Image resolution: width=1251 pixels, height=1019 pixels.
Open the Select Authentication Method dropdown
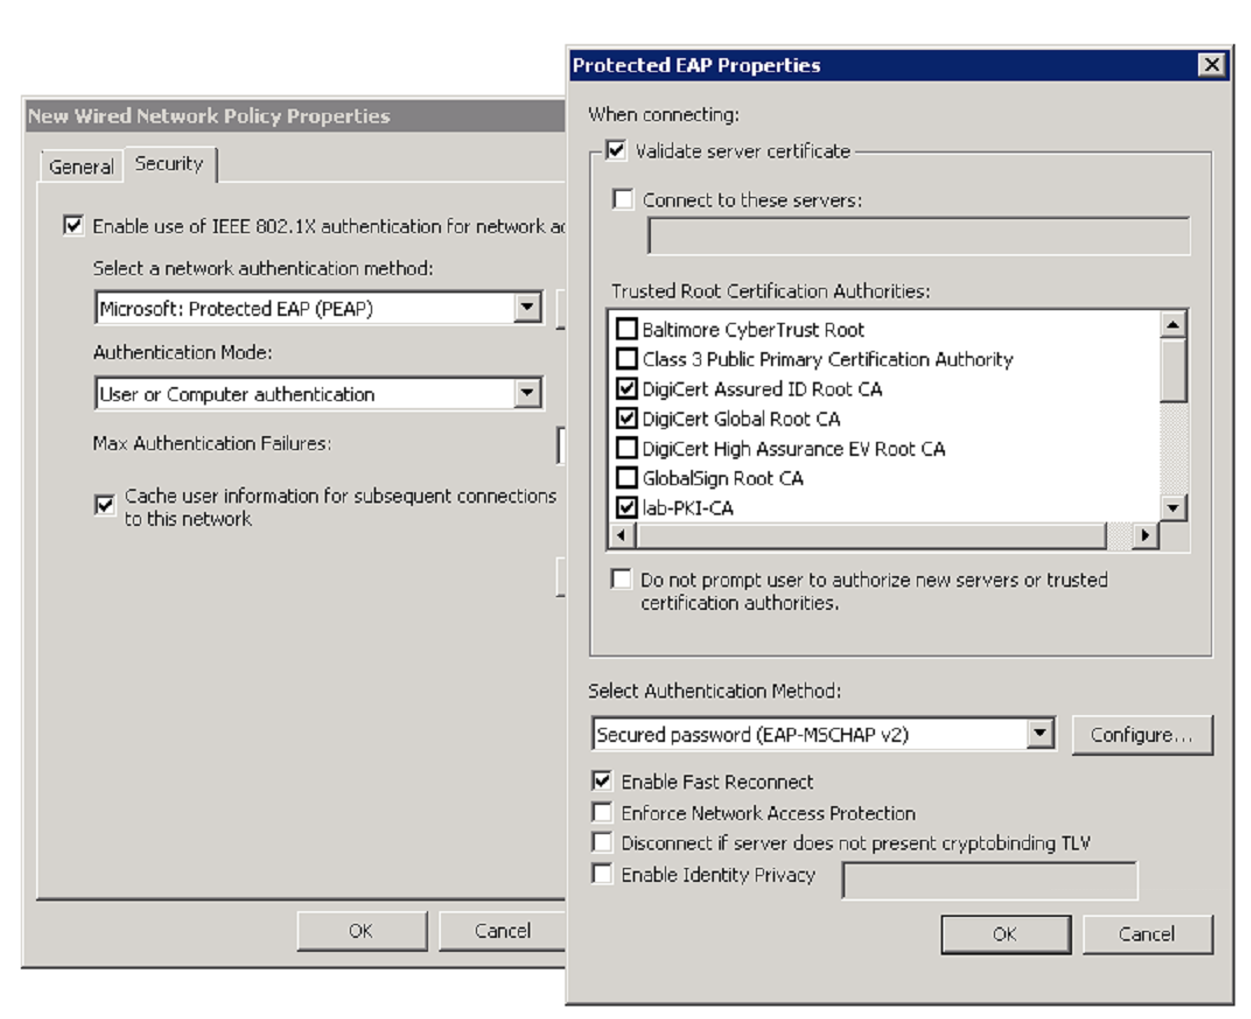point(1043,734)
